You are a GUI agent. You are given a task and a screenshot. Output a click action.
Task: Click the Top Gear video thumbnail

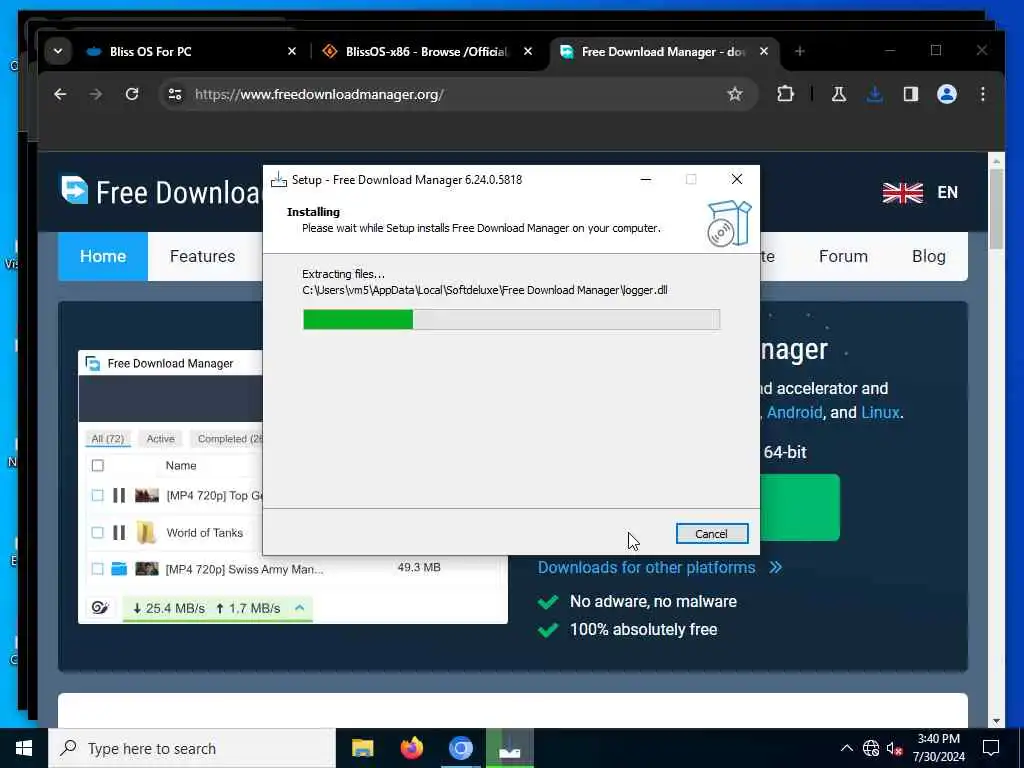pos(147,496)
